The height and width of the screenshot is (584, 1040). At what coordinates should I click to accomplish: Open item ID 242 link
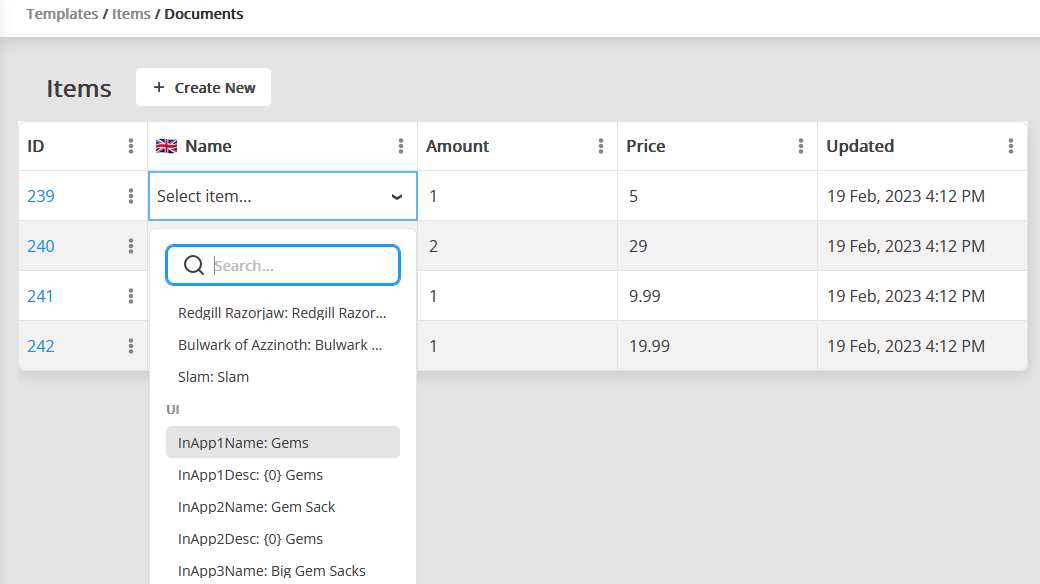(41, 346)
